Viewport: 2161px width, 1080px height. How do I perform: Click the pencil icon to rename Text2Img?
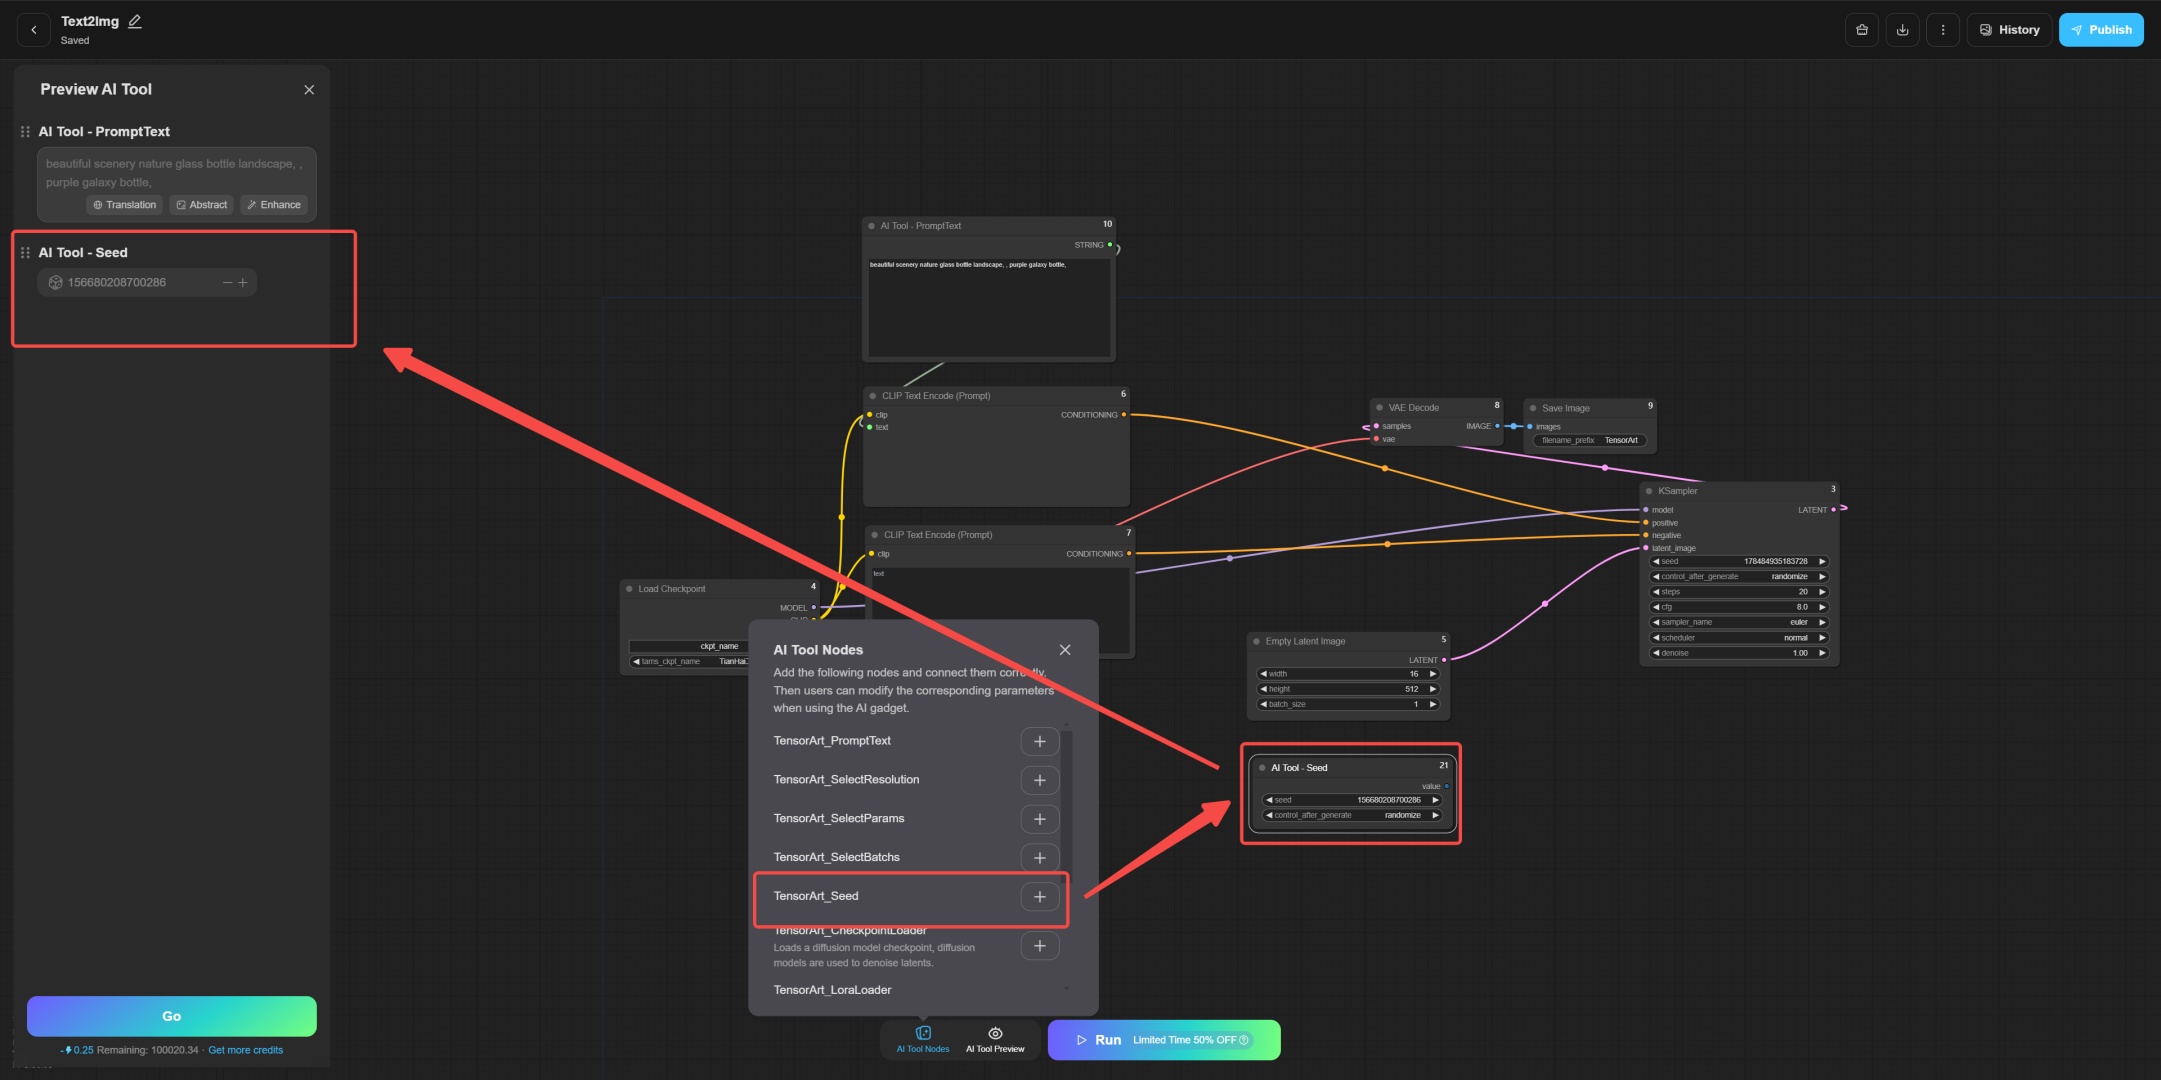pyautogui.click(x=135, y=21)
